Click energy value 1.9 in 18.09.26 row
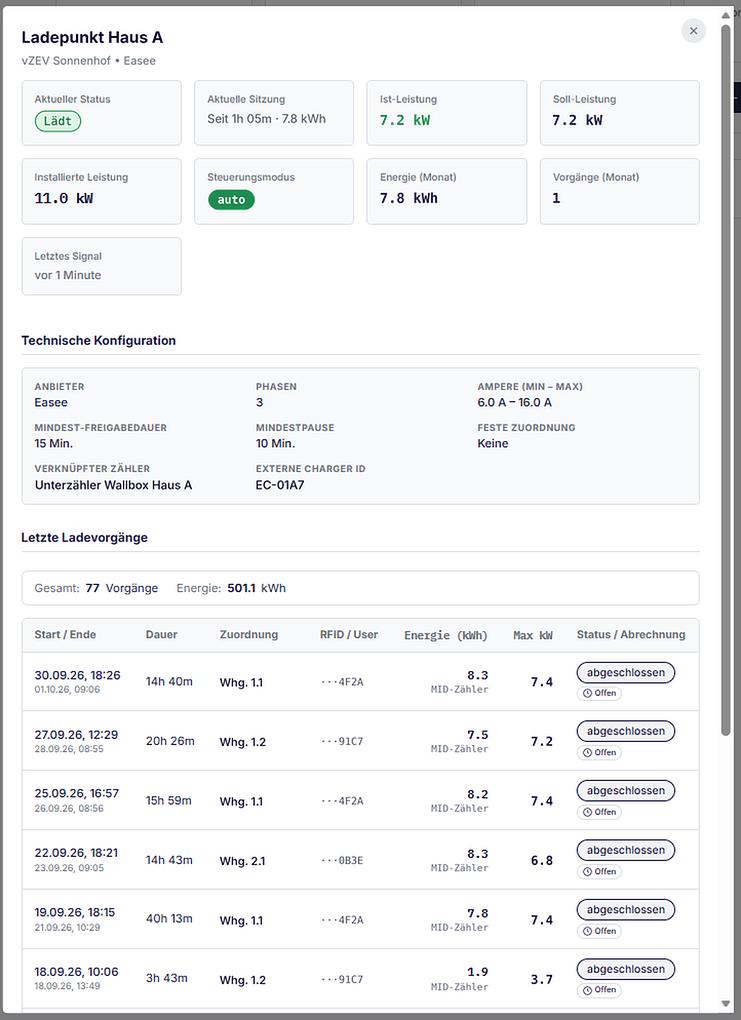741x1020 pixels. click(478, 972)
